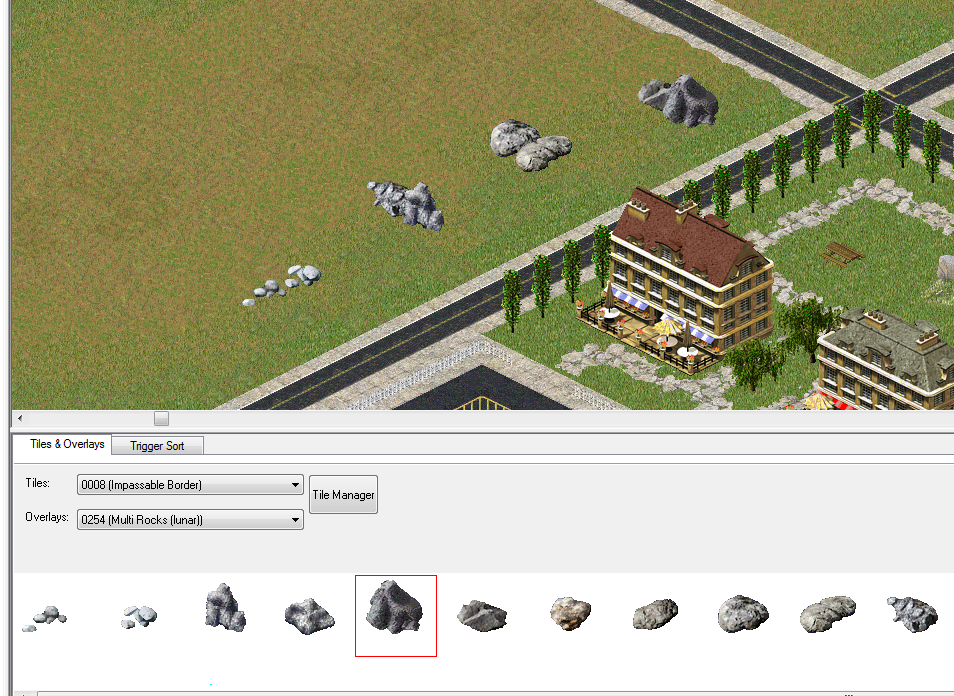Image resolution: width=954 pixels, height=696 pixels.
Task: Click the wooden picnic table on the map
Action: [x=842, y=254]
